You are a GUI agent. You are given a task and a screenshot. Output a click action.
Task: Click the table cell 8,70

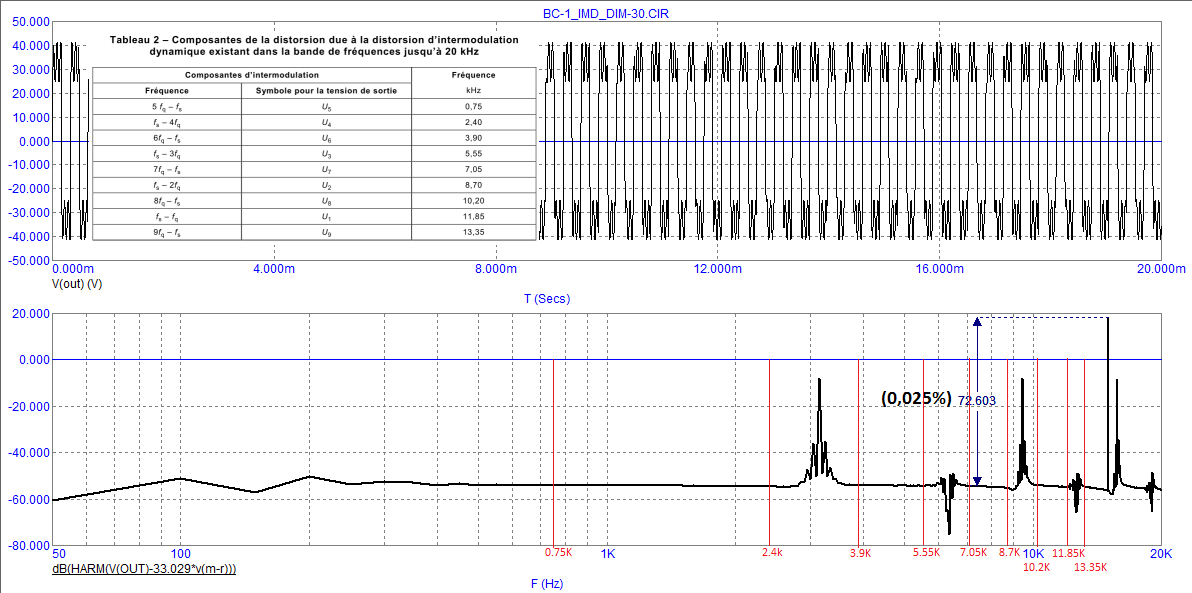coord(473,186)
